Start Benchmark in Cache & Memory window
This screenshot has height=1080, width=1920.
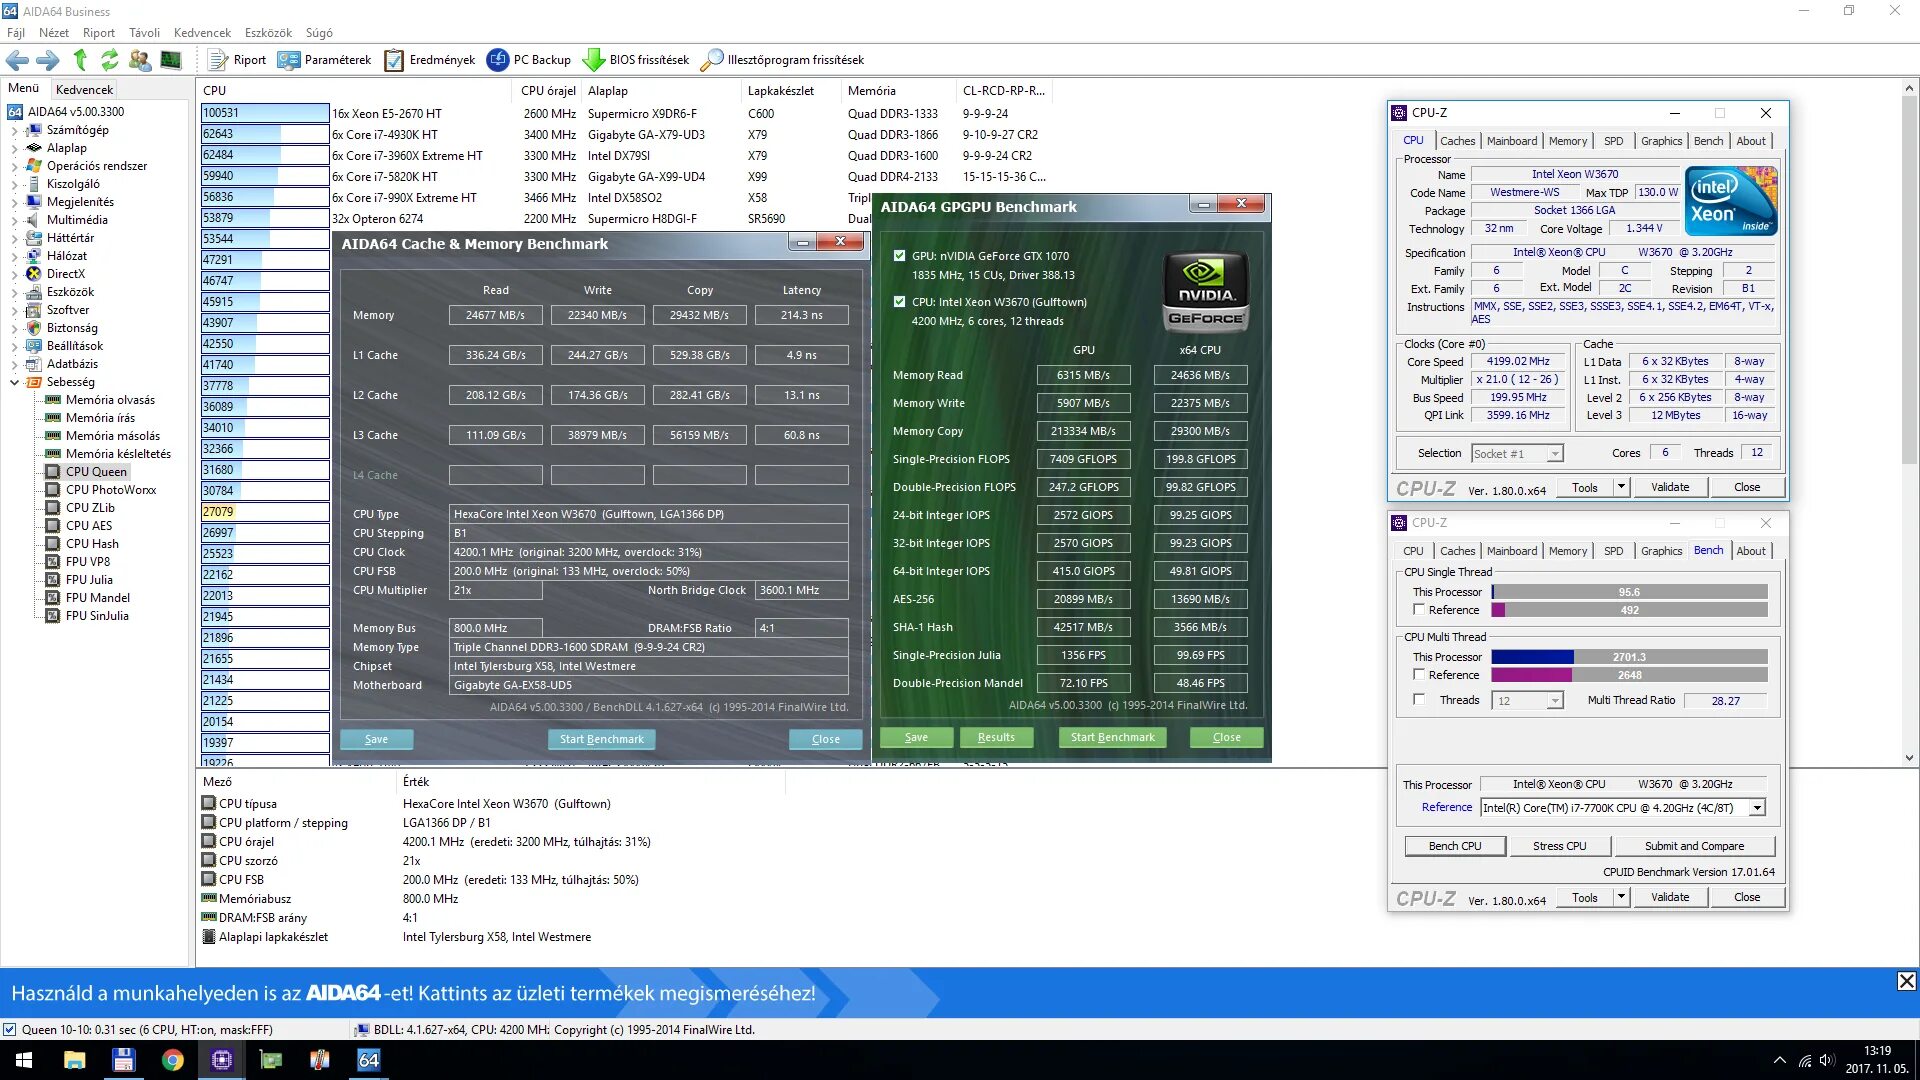click(x=601, y=739)
